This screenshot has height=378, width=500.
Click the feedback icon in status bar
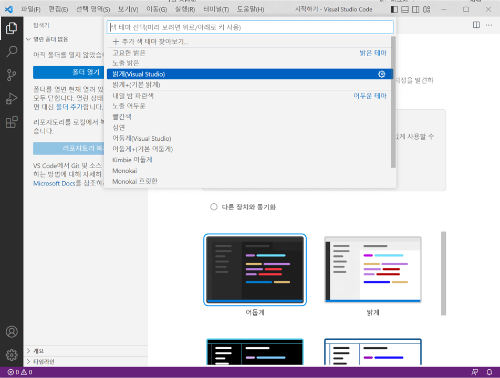[x=475, y=372]
